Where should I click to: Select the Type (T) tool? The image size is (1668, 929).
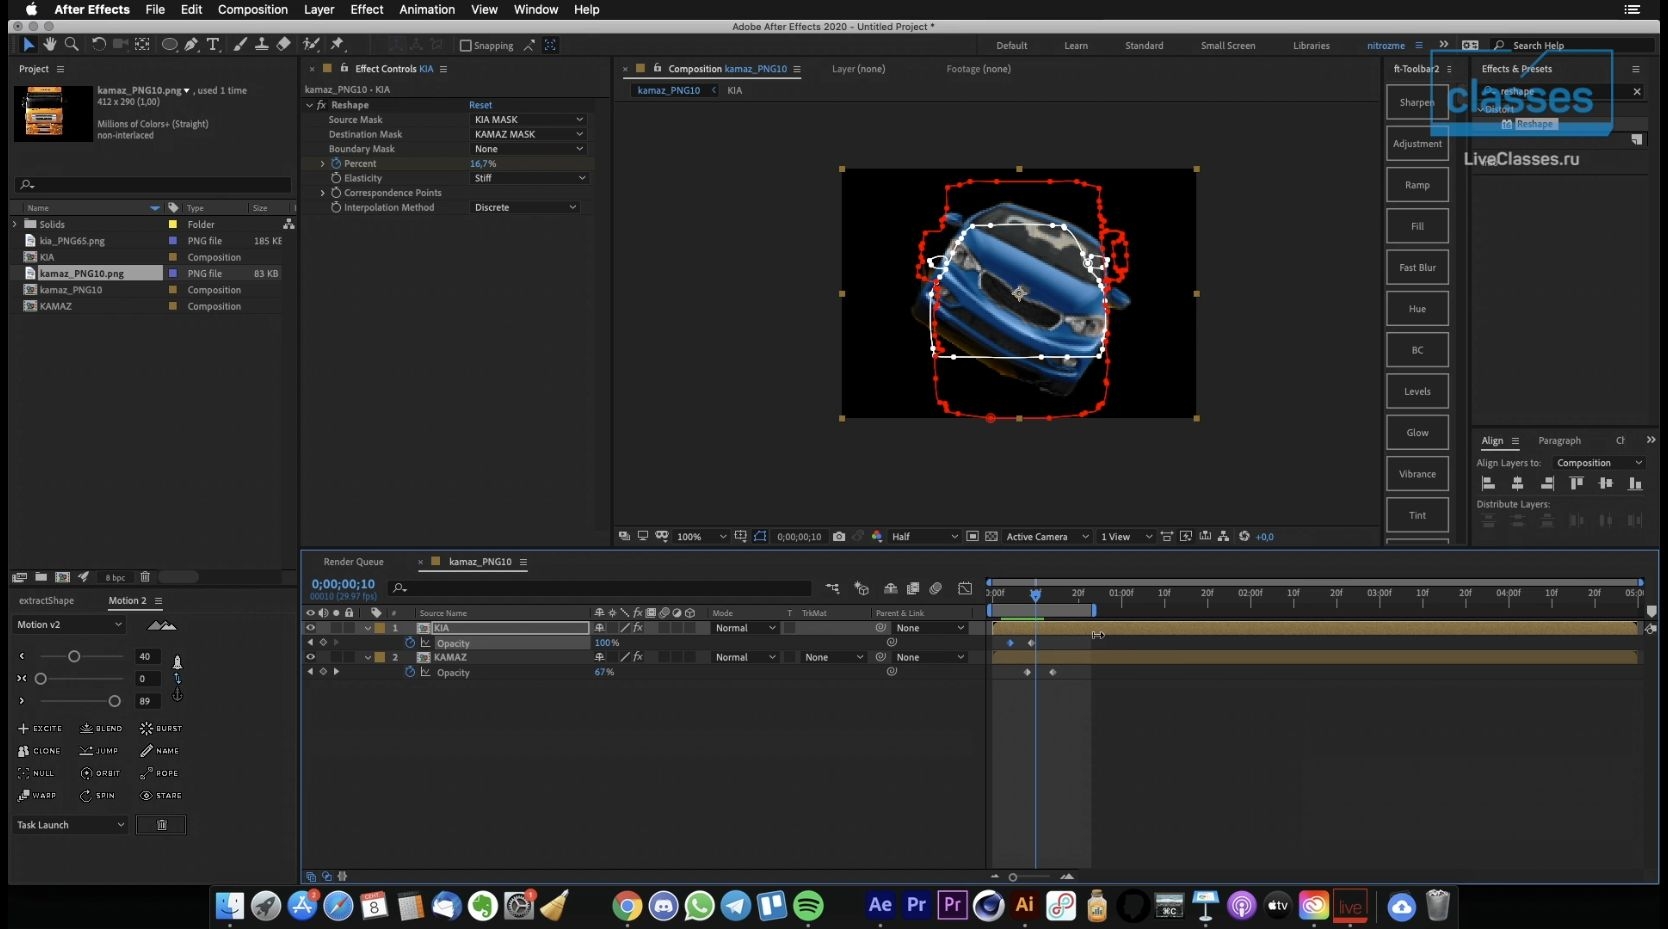[x=213, y=44]
